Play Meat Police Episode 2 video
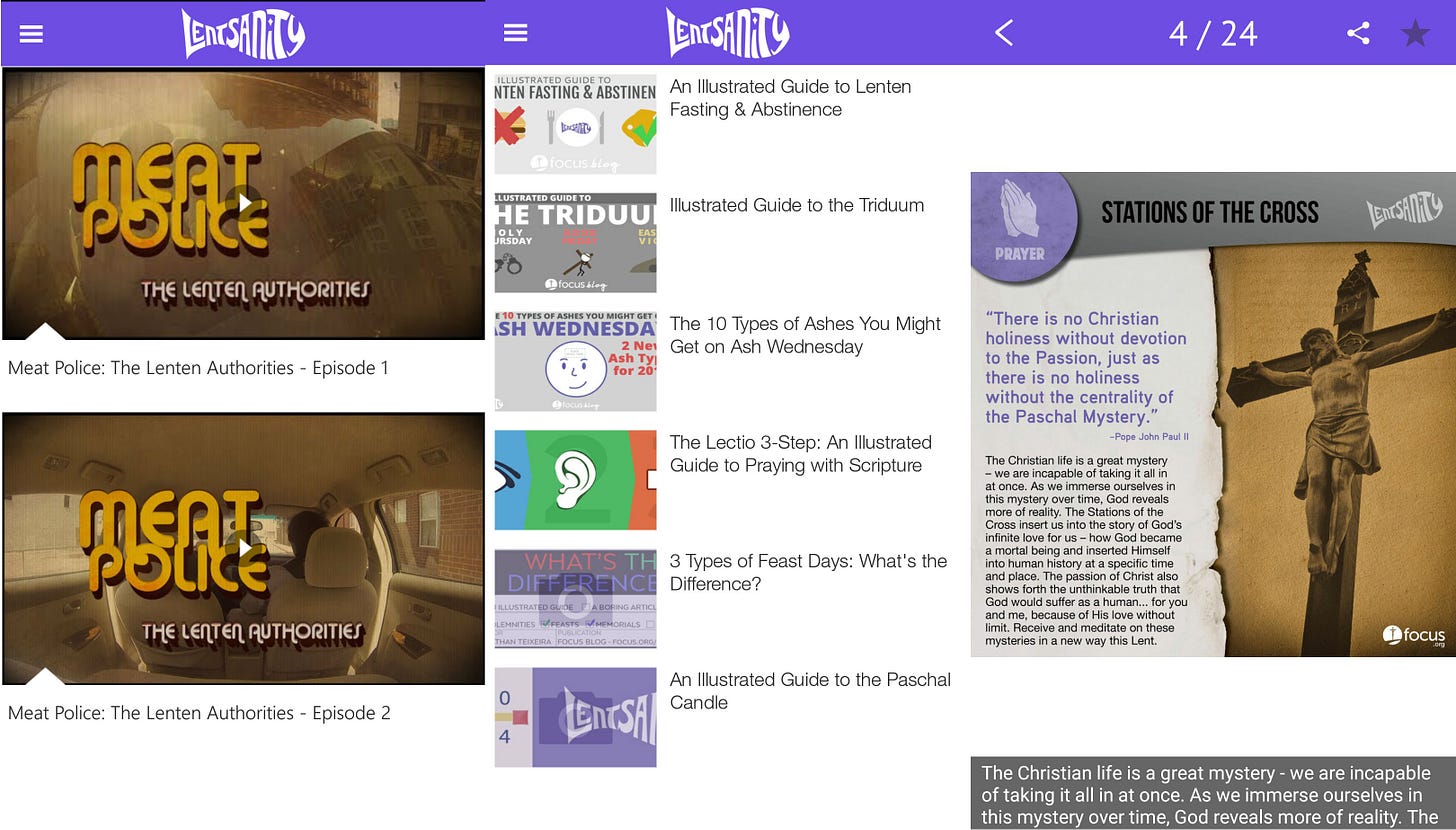1456x830 pixels. click(244, 549)
